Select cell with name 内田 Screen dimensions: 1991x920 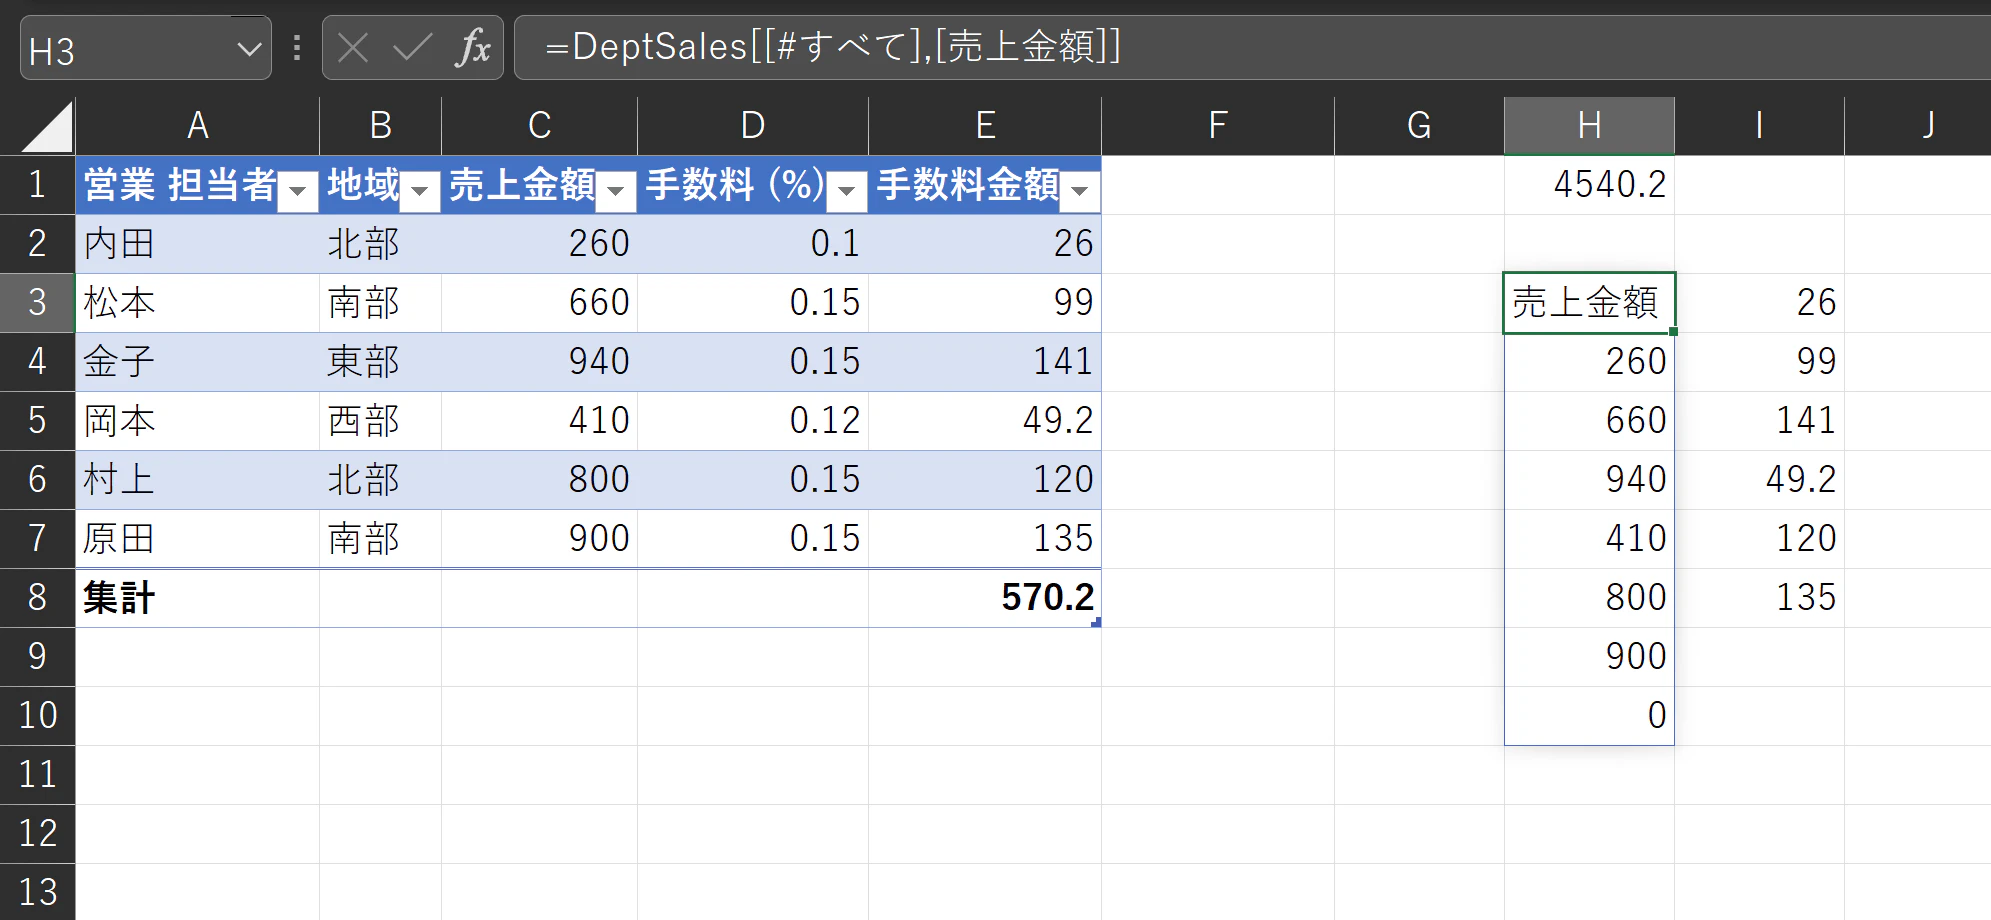[198, 244]
